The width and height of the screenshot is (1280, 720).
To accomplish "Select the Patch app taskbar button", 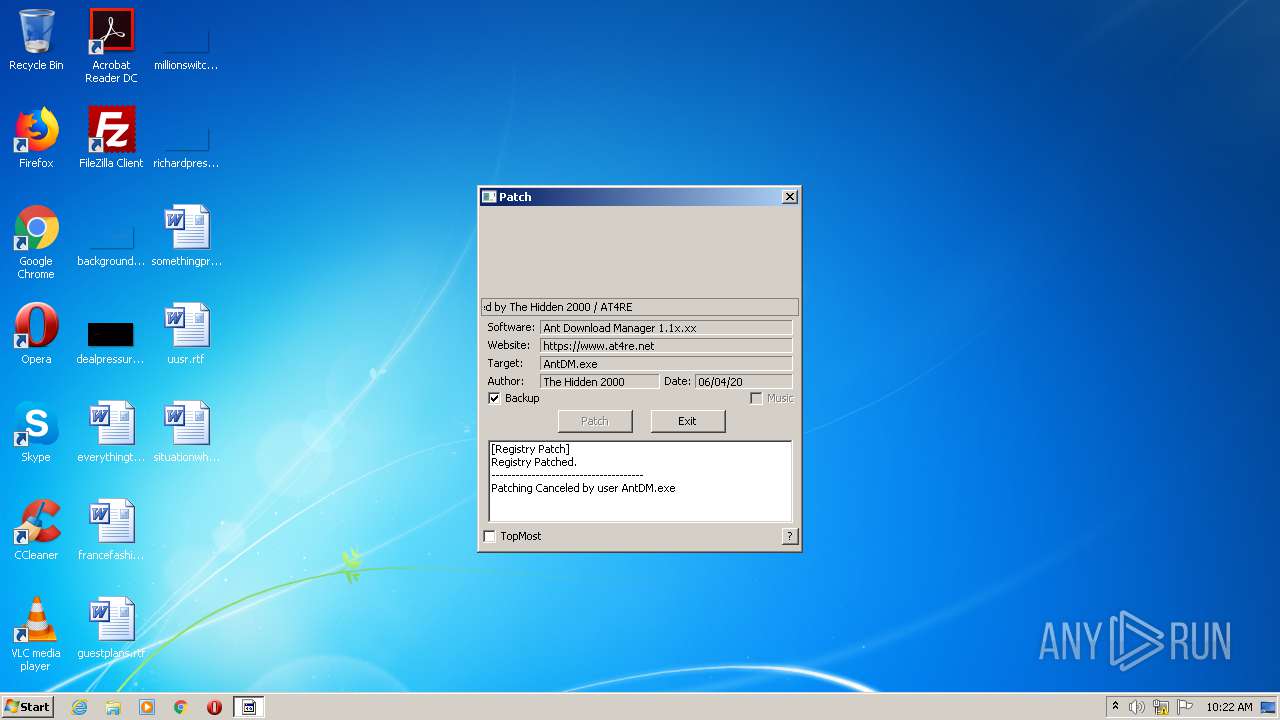I will tap(249, 707).
